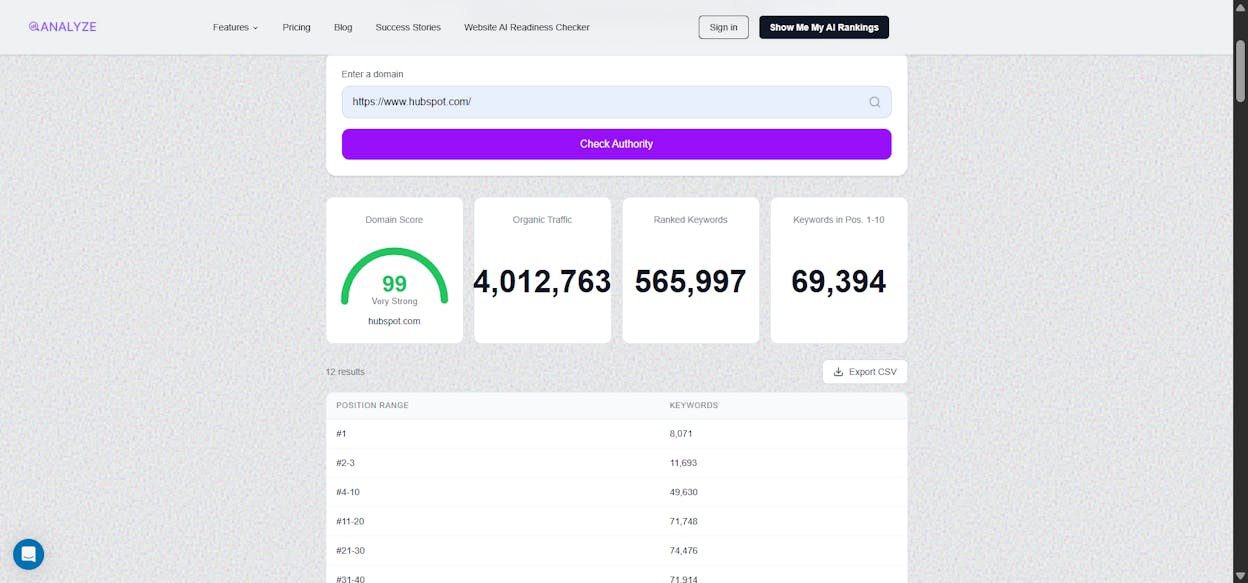1248x583 pixels.
Task: Expand the Features dropdown menu
Action: [x=235, y=27]
